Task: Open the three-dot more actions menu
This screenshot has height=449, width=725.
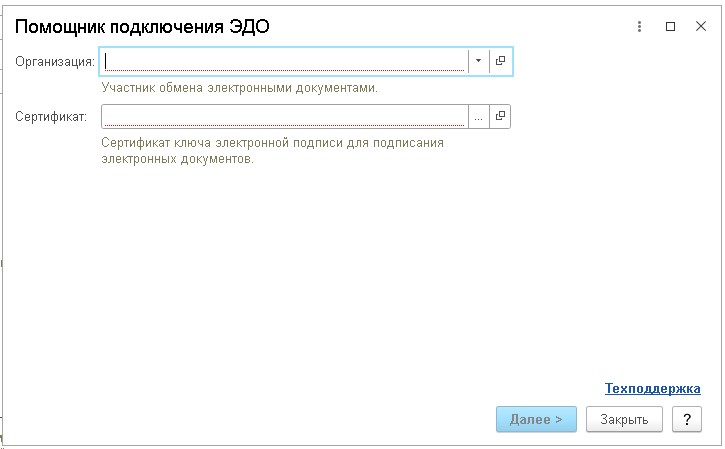Action: click(x=639, y=26)
